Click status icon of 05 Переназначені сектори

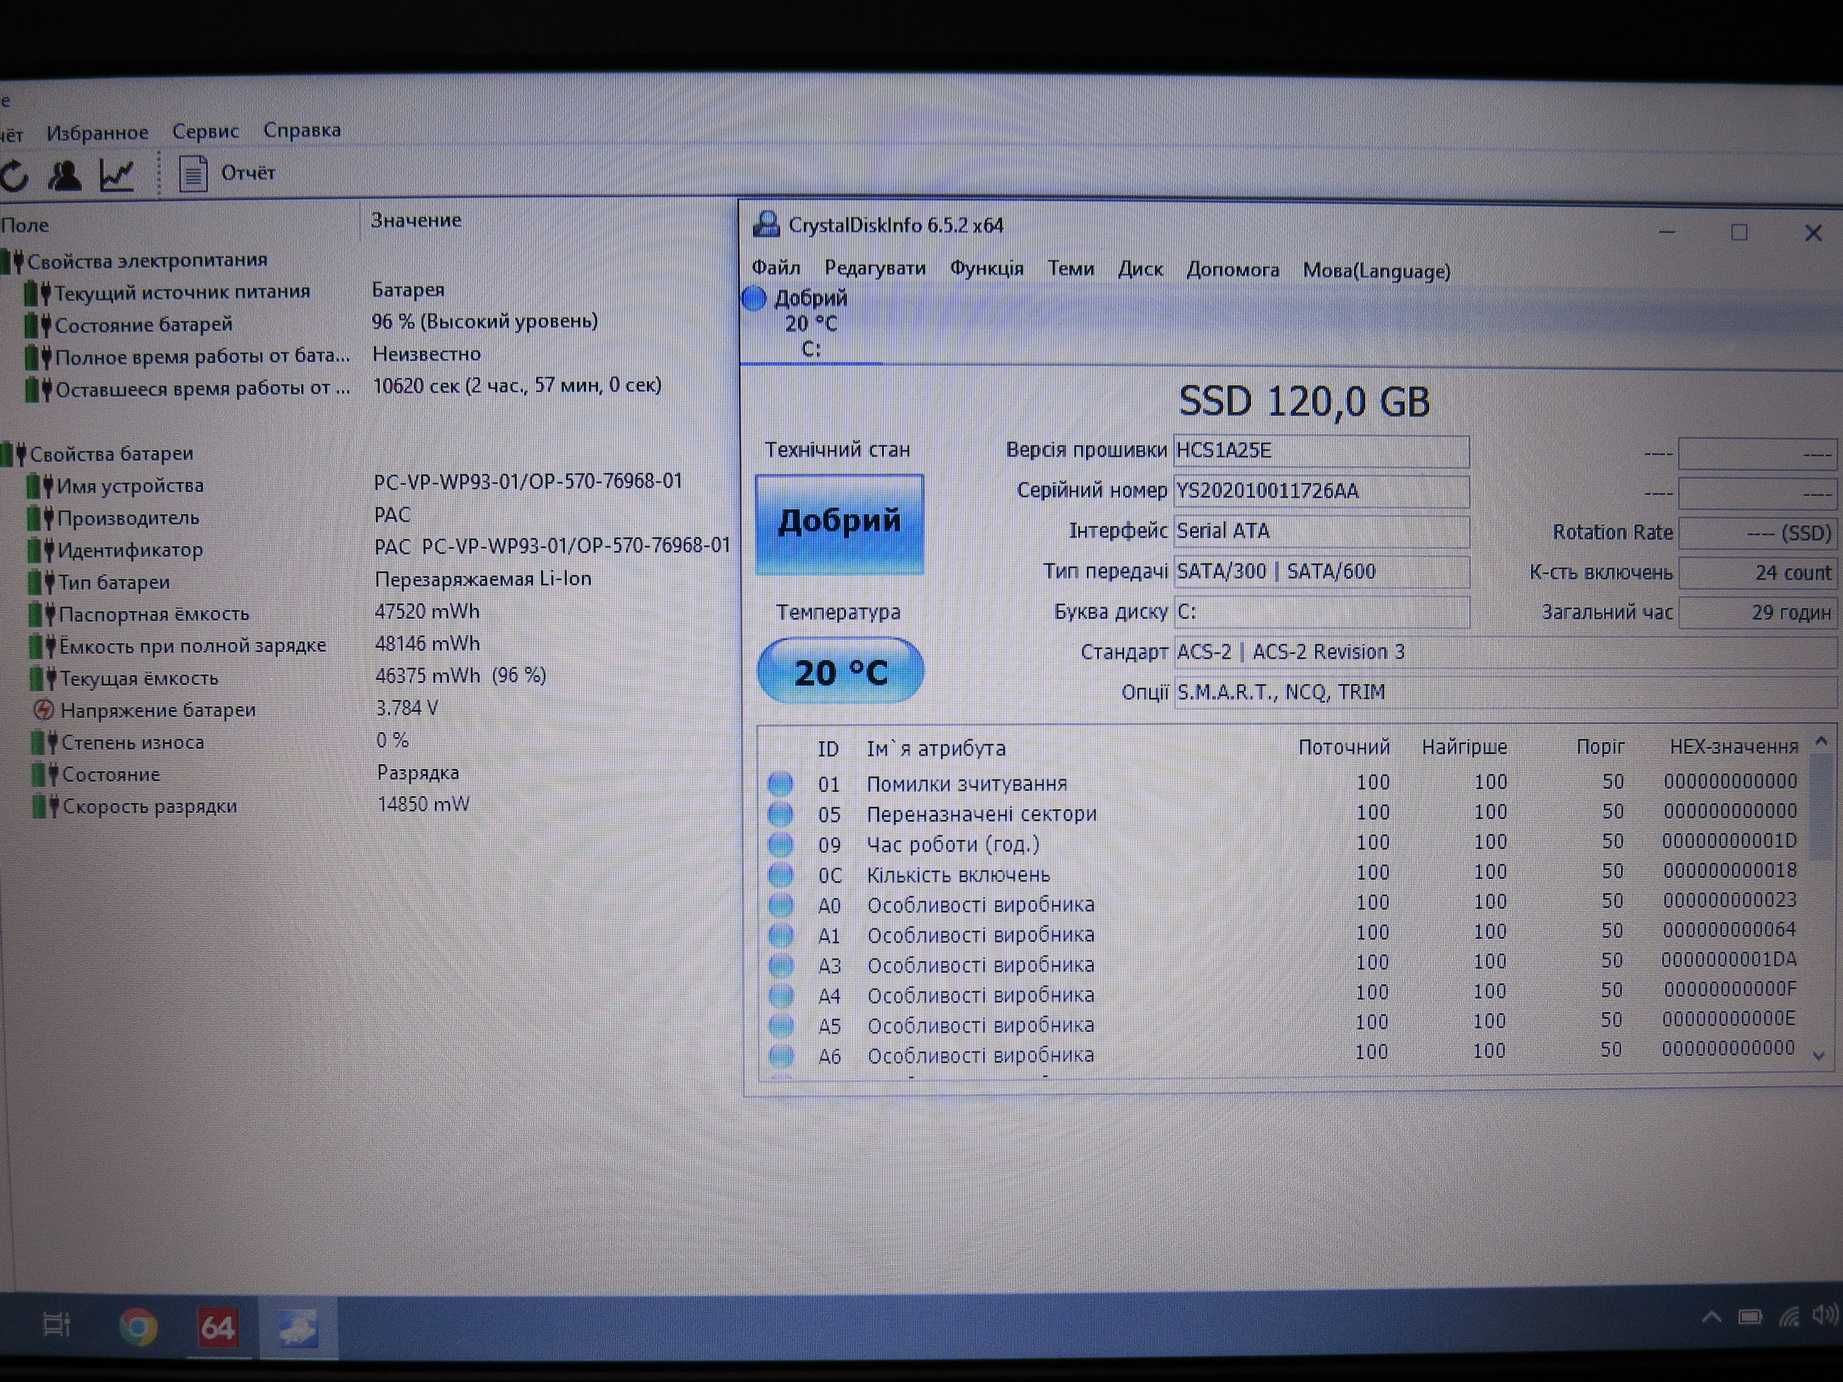click(x=780, y=813)
